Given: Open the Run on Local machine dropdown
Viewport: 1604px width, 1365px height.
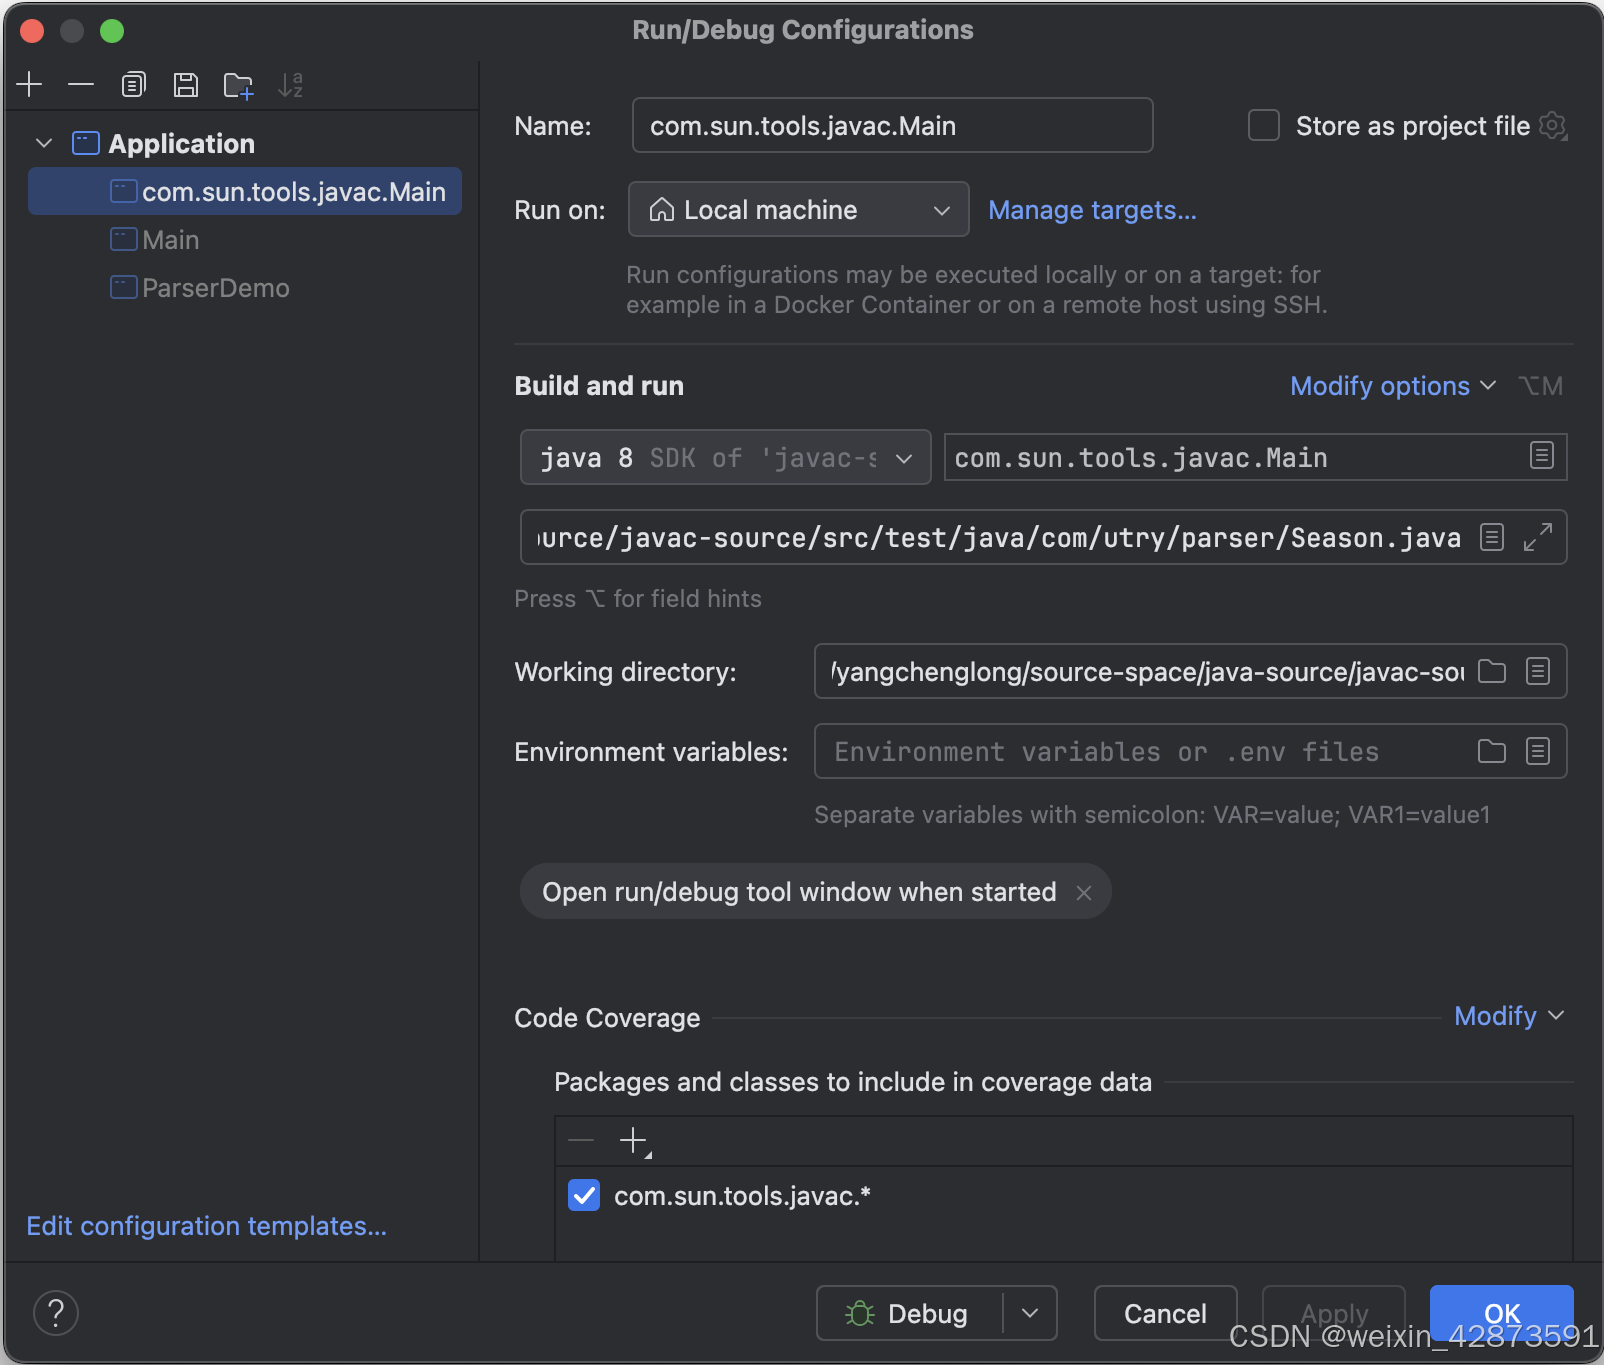Looking at the screenshot, I should (x=940, y=209).
